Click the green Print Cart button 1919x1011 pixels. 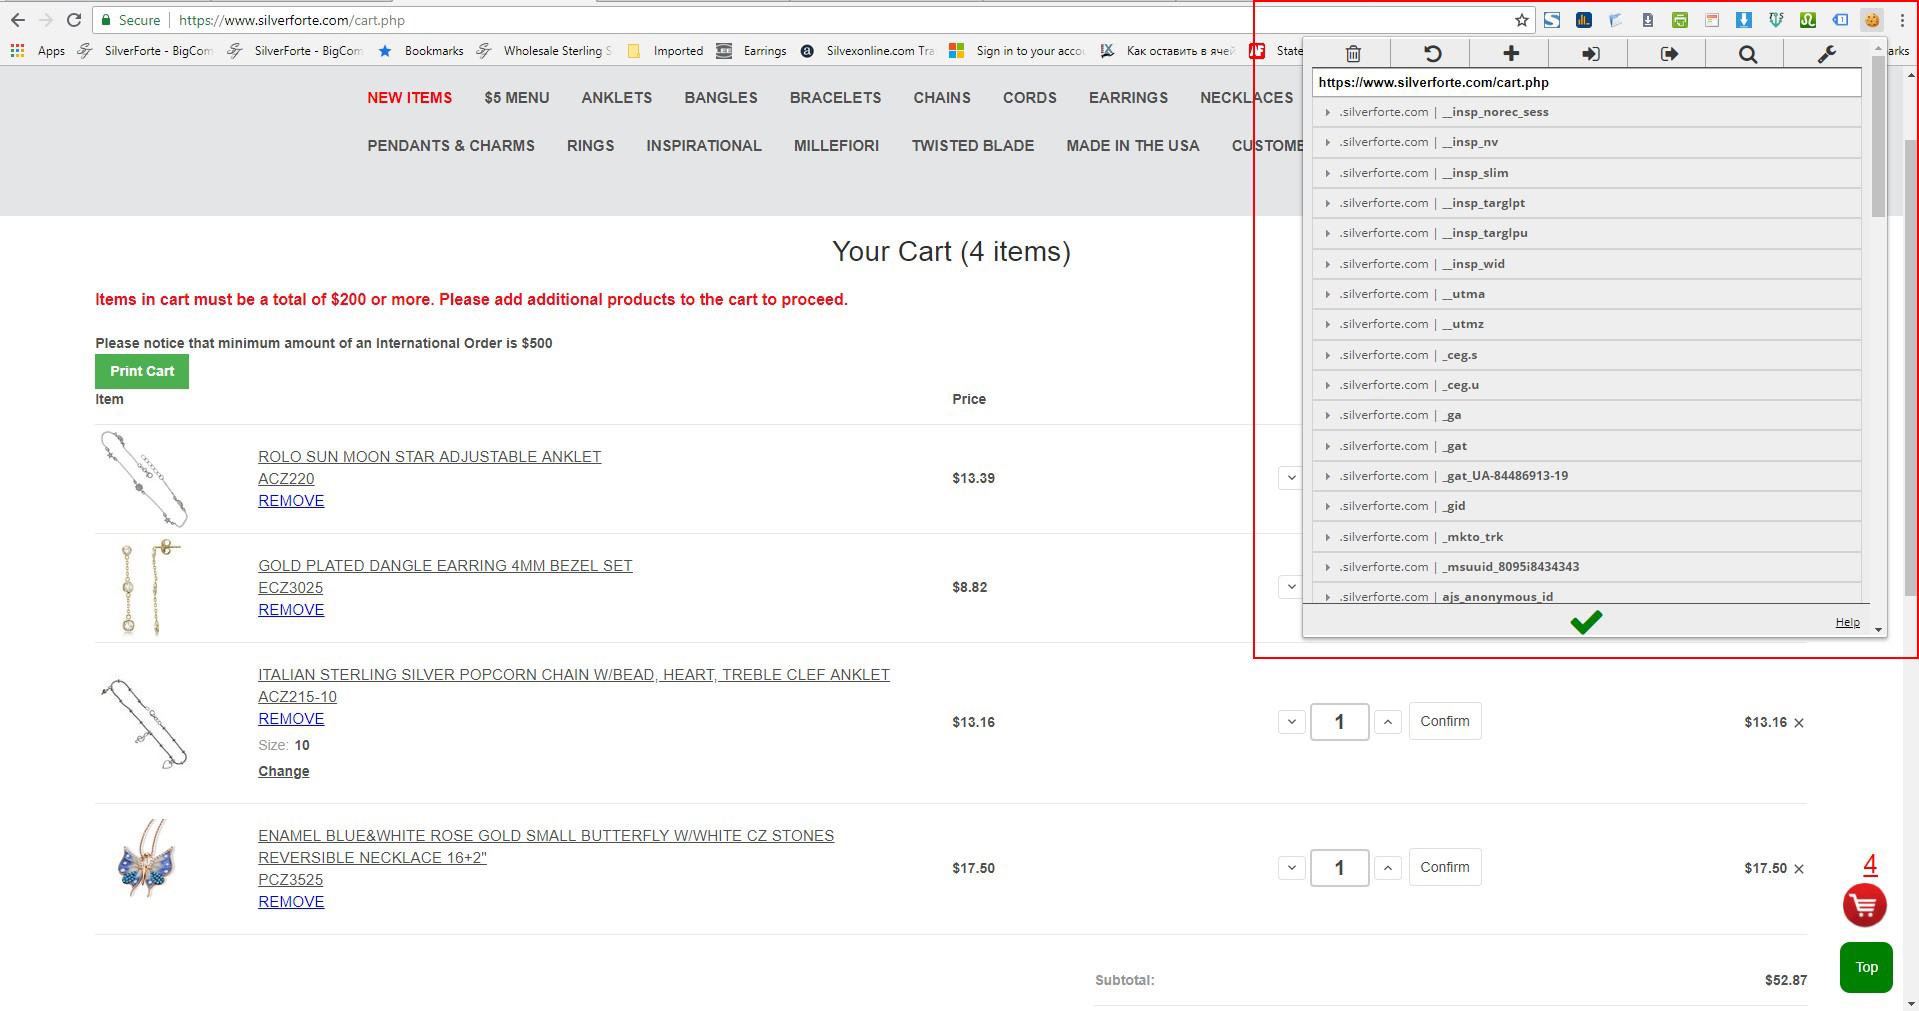142,371
